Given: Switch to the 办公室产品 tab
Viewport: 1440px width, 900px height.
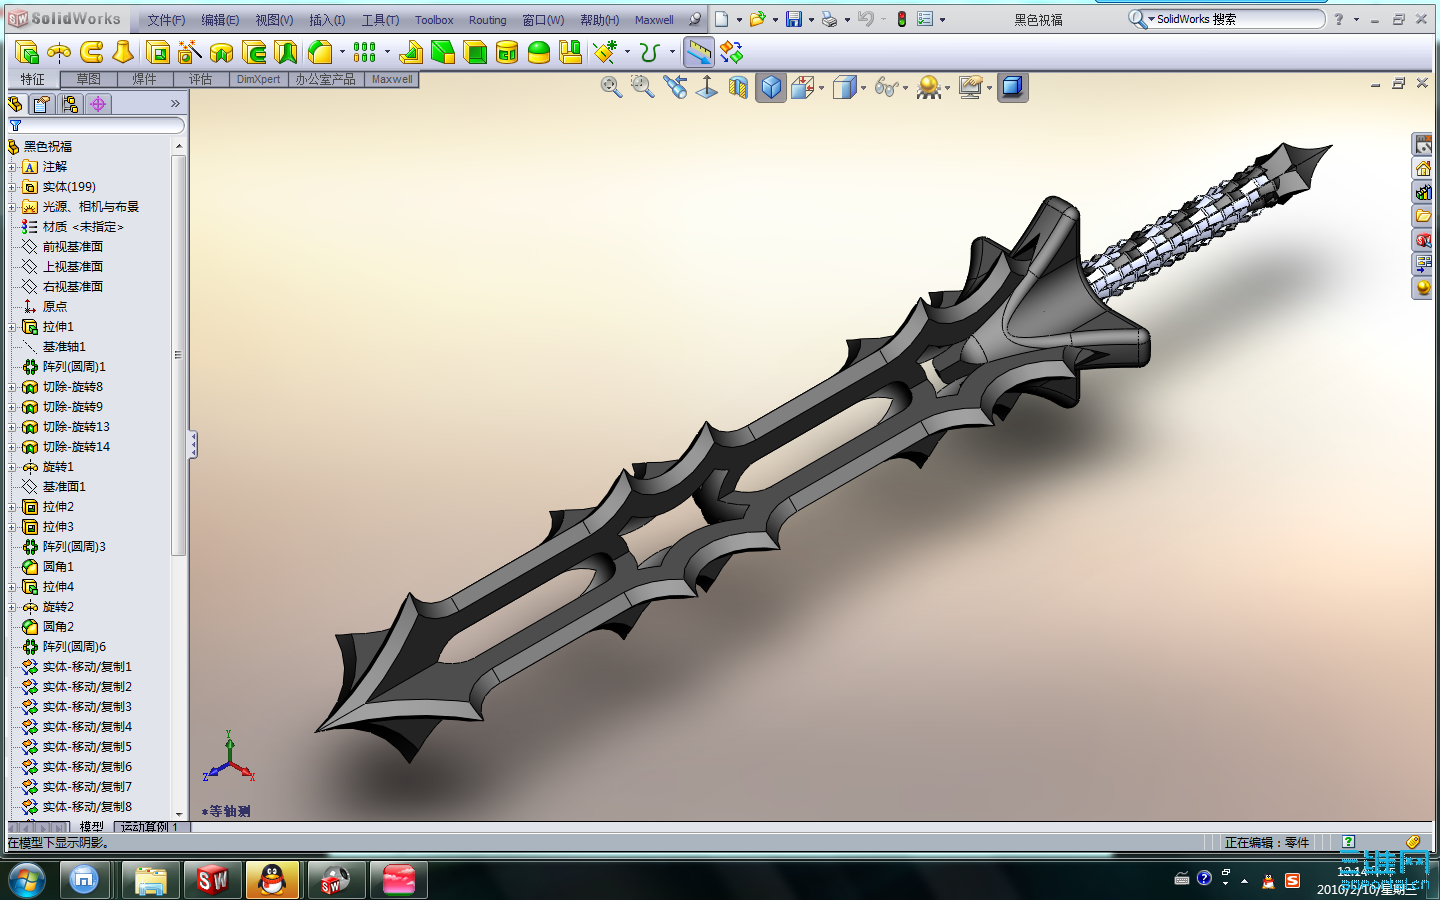Looking at the screenshot, I should coord(325,79).
